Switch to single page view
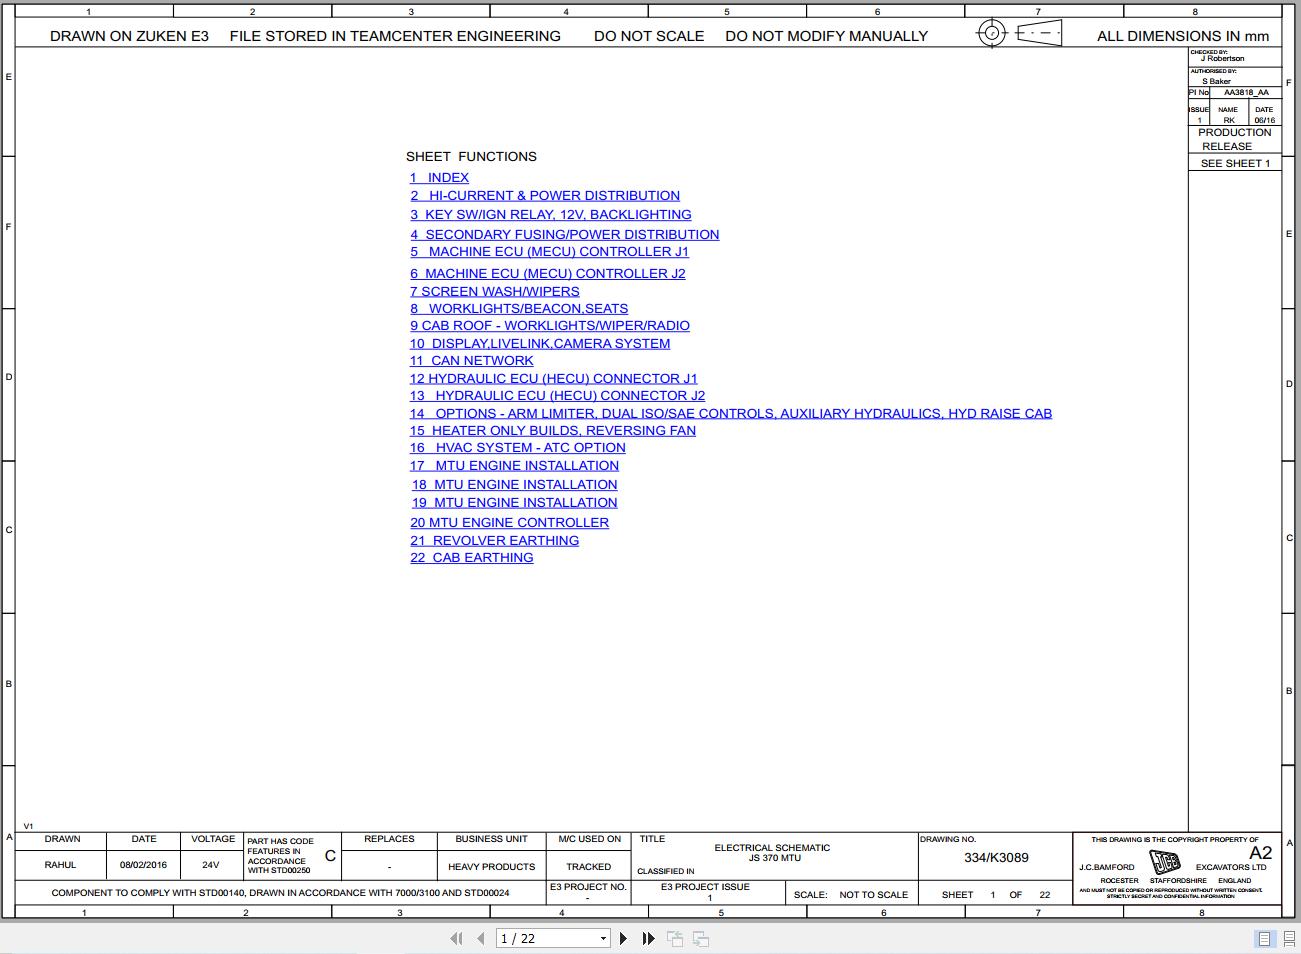Viewport: 1301px width, 954px height. click(x=1264, y=938)
